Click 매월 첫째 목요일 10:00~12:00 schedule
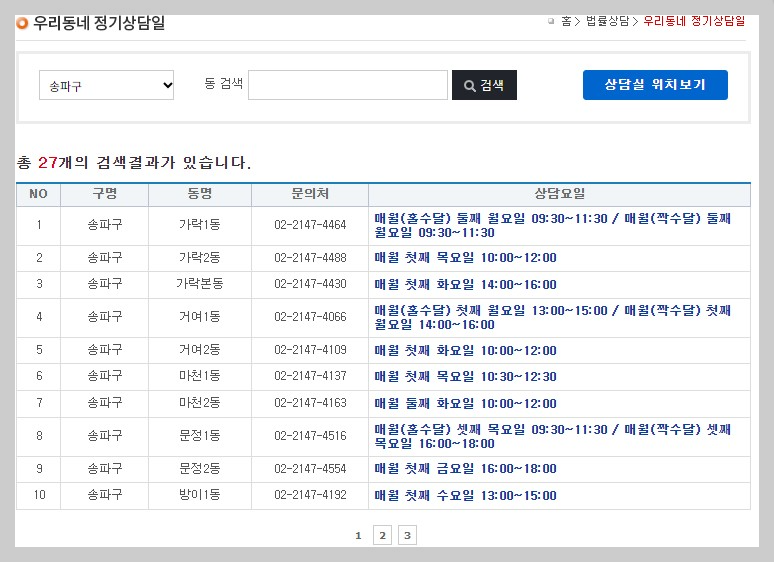 [465, 258]
